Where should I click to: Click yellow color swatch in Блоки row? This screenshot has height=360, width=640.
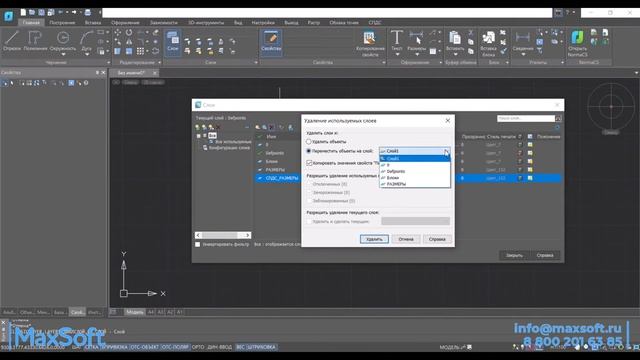530,161
